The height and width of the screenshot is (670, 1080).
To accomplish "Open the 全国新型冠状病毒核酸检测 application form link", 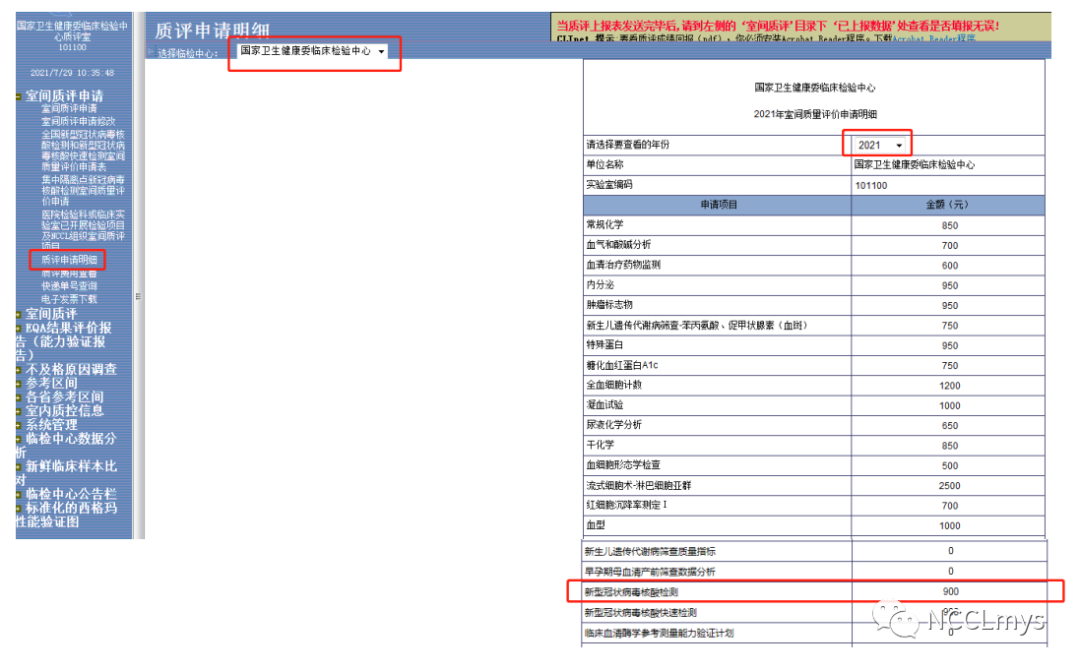I will (x=83, y=150).
